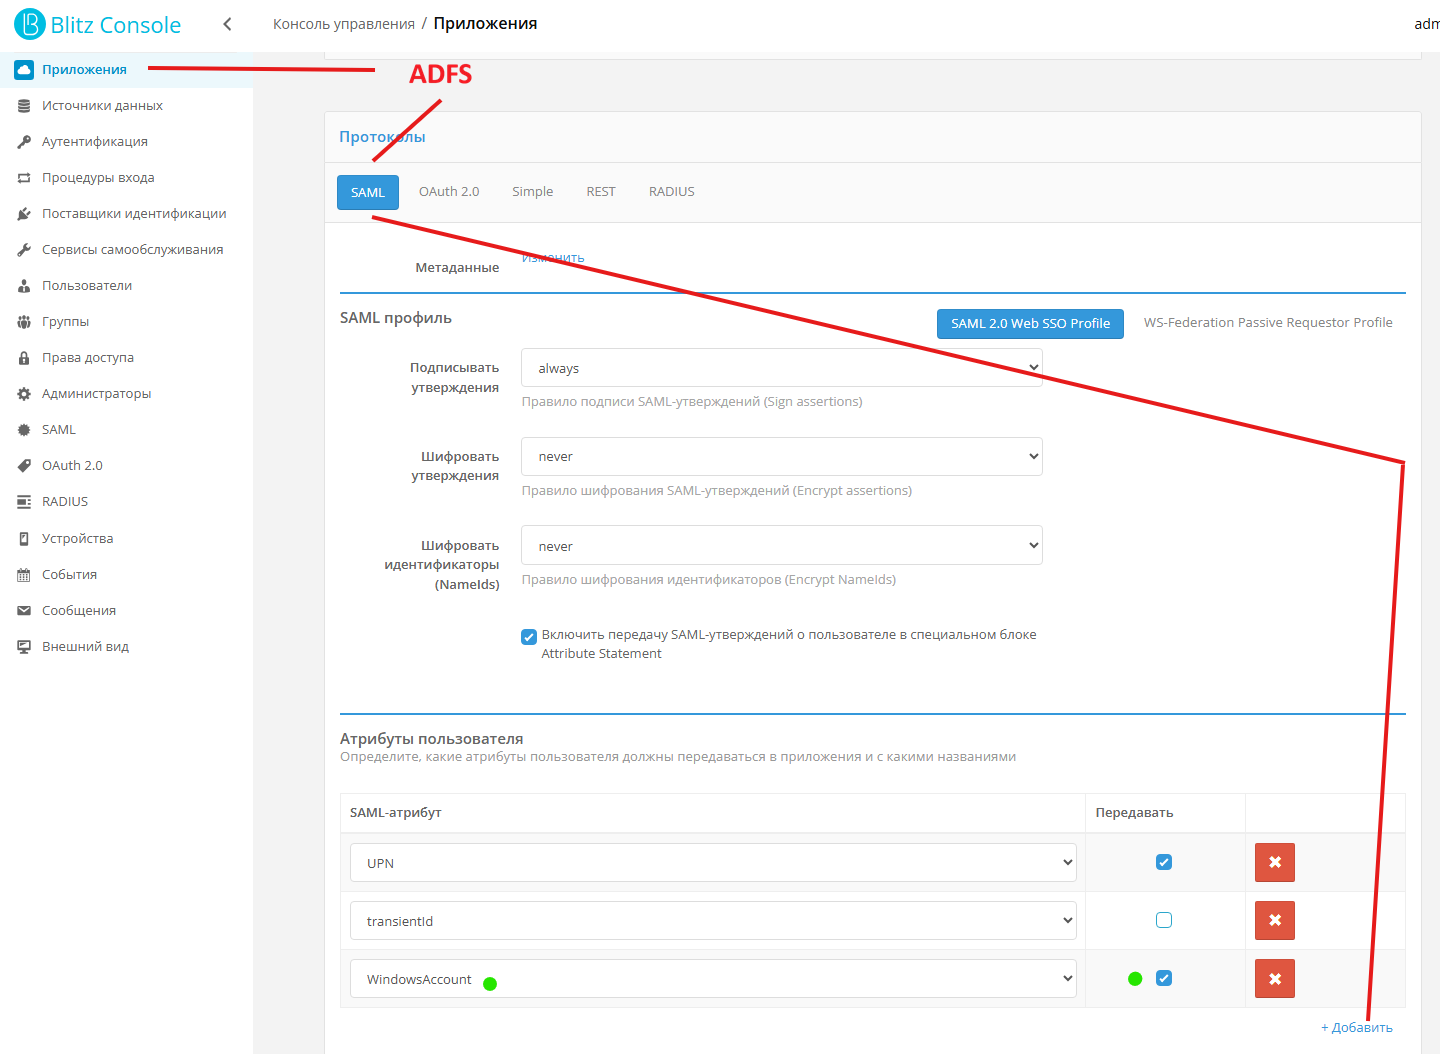This screenshot has height=1054, width=1440.
Task: Uncheck Передавать for the WindowsAccount attribute
Action: point(1164,978)
